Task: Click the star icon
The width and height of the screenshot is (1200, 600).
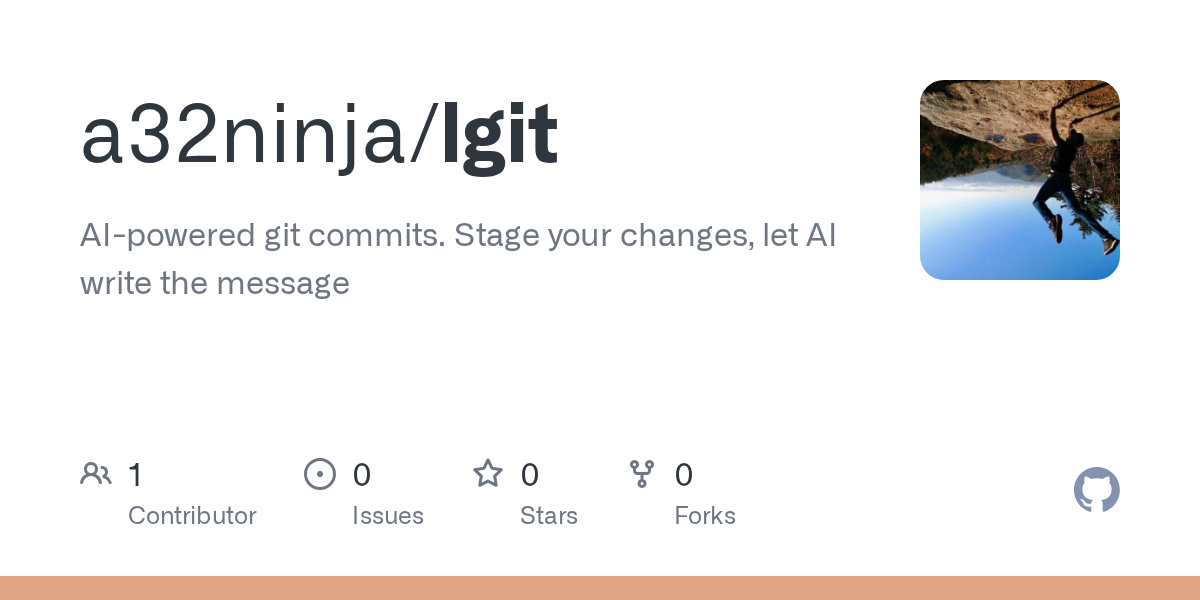Action: 488,474
